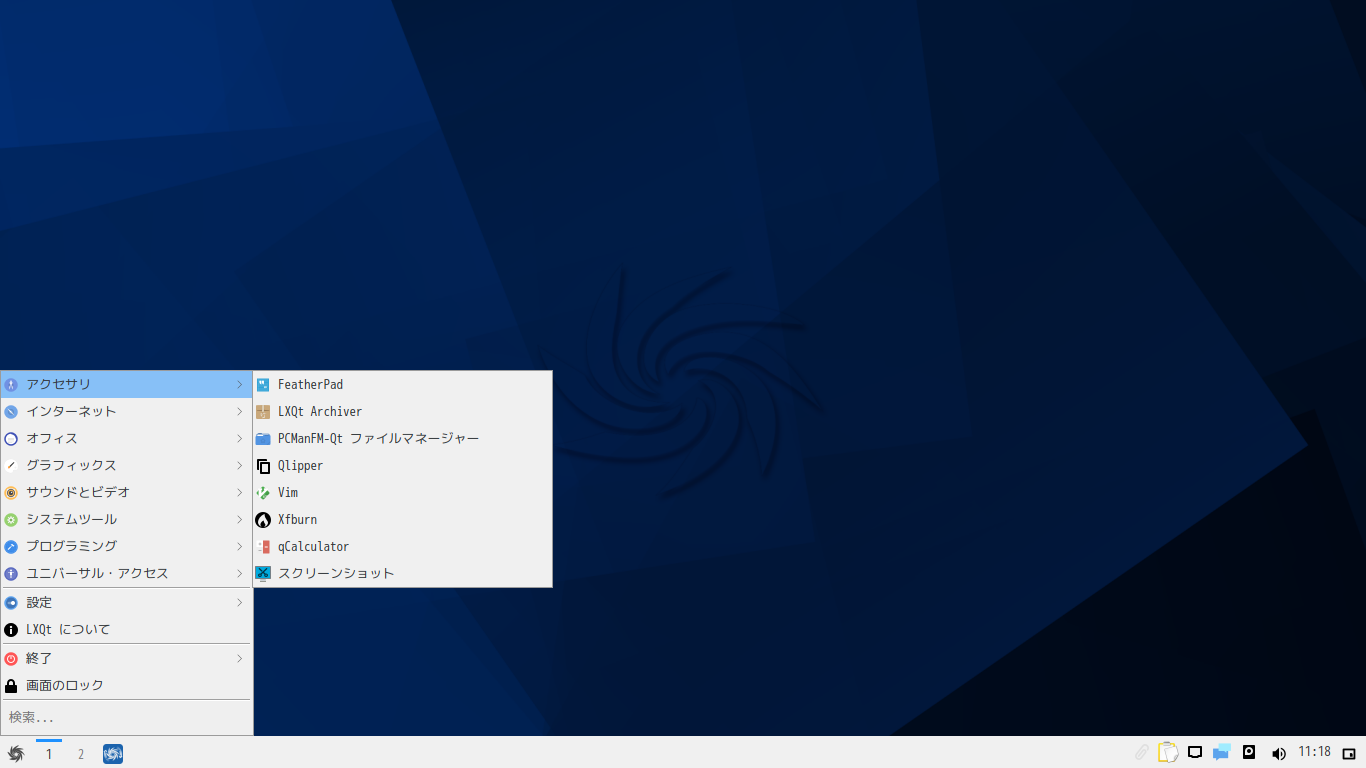Click the paperclip tray icon

pos(1142,753)
